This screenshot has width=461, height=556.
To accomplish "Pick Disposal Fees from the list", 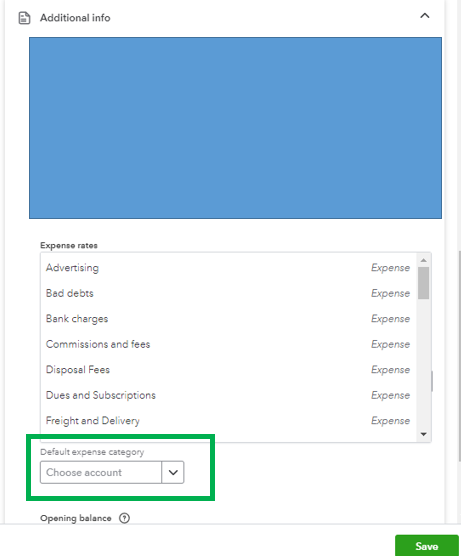I will pos(228,370).
